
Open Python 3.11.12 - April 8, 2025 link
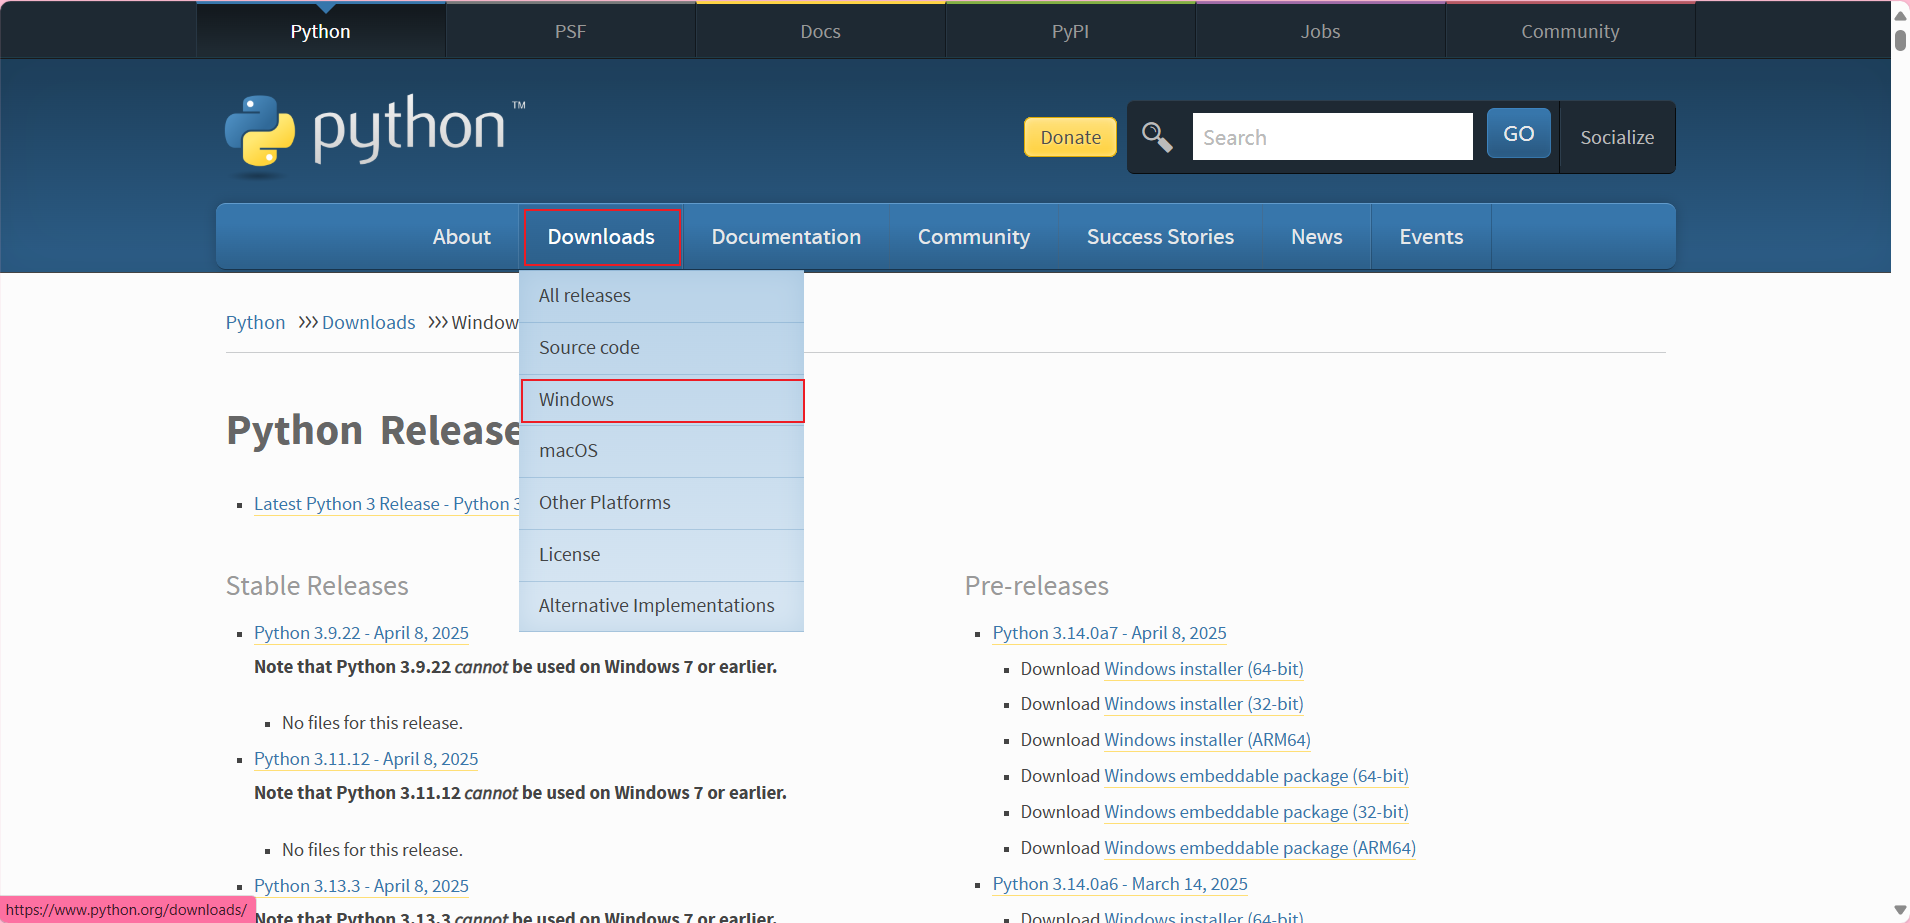(x=366, y=759)
